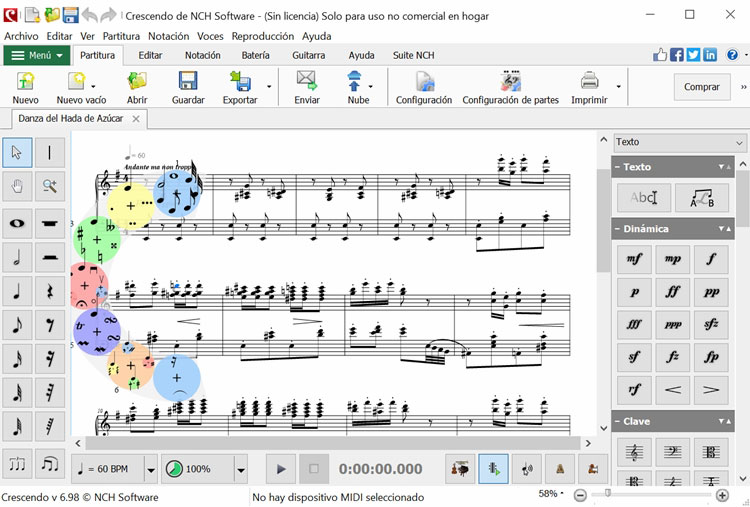Open the Notación menu

coord(168,36)
